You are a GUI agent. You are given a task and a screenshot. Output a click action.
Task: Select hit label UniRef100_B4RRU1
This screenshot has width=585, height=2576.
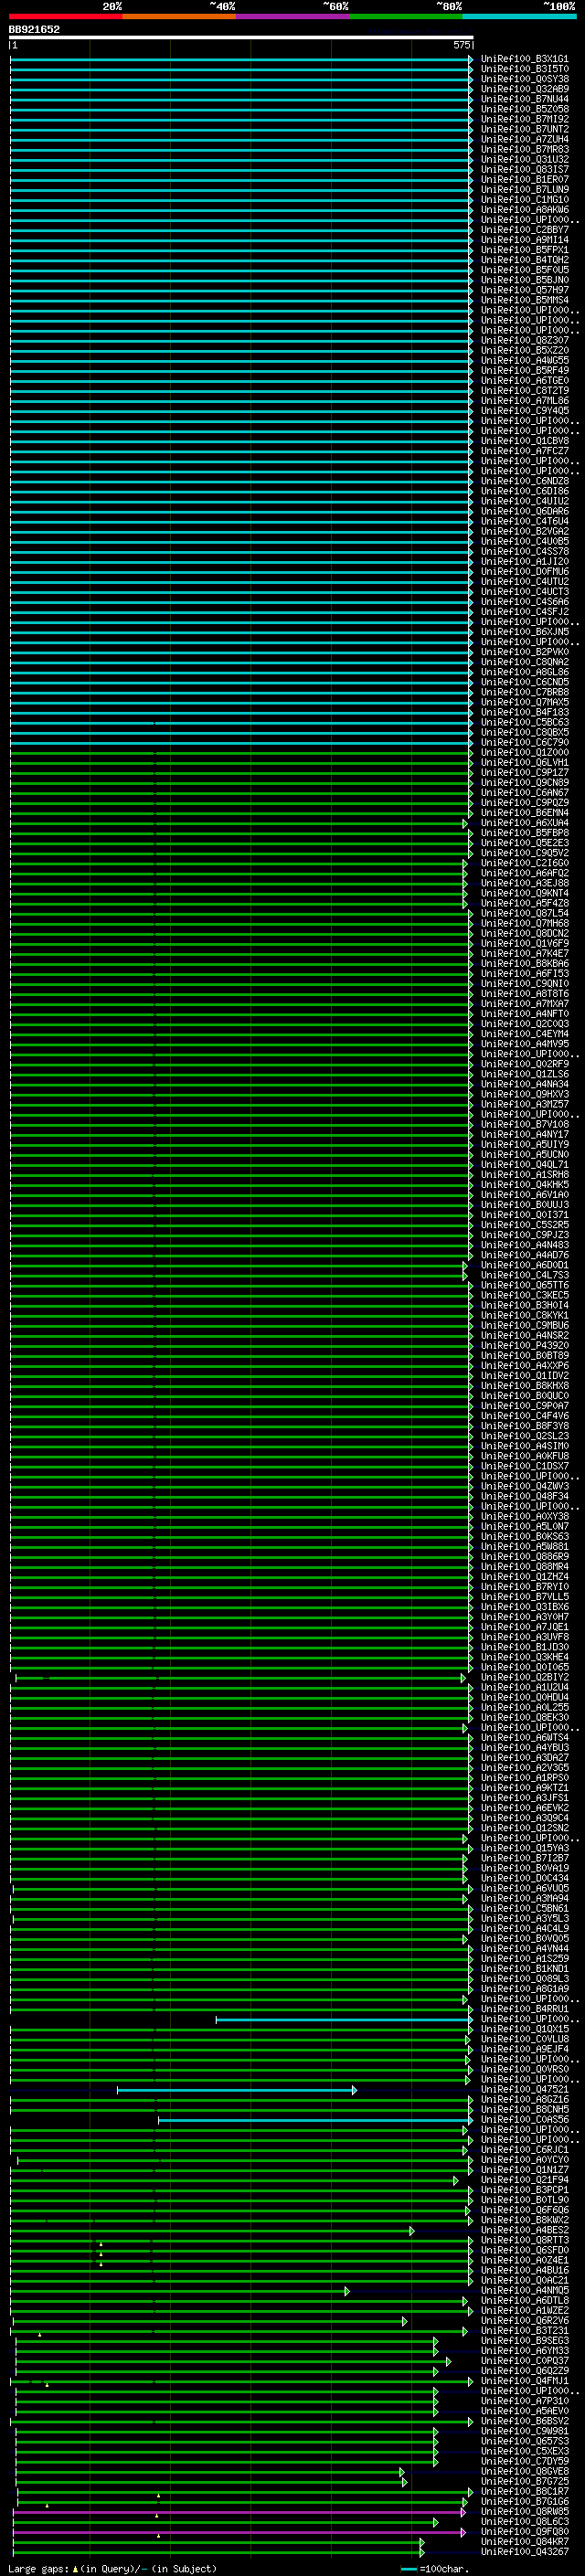pos(525,2008)
